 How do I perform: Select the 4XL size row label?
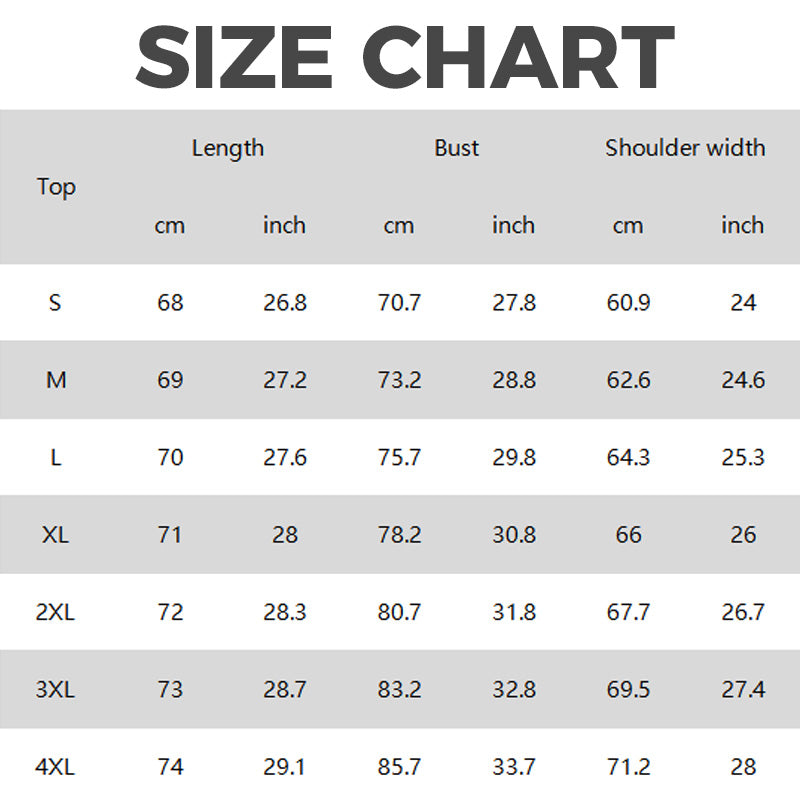(x=55, y=767)
